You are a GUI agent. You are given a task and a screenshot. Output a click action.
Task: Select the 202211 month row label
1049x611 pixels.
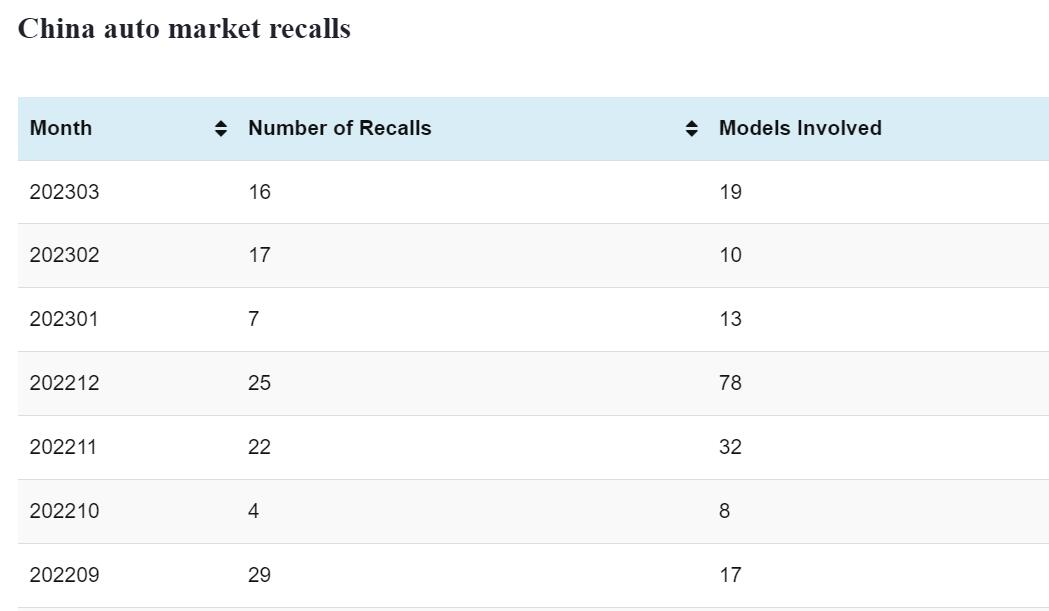[x=64, y=447]
